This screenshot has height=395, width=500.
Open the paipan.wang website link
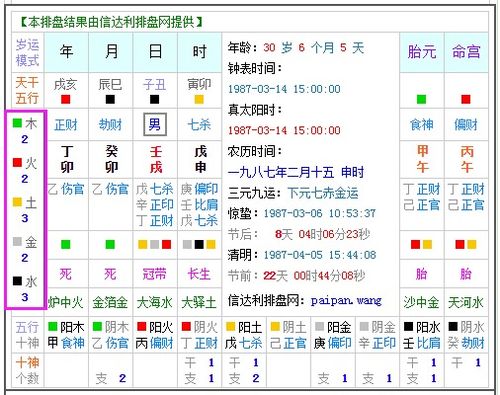346,301
